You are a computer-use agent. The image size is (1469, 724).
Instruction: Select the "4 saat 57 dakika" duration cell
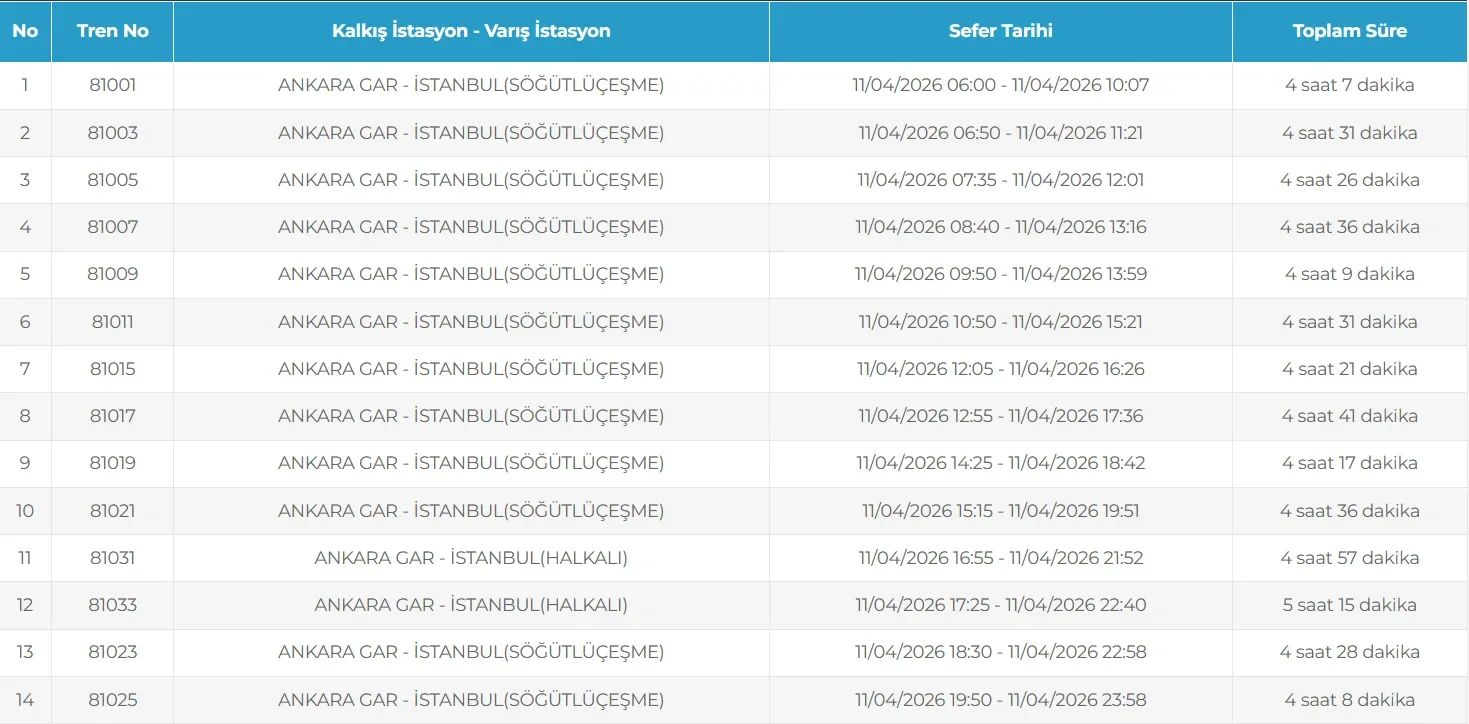1349,558
